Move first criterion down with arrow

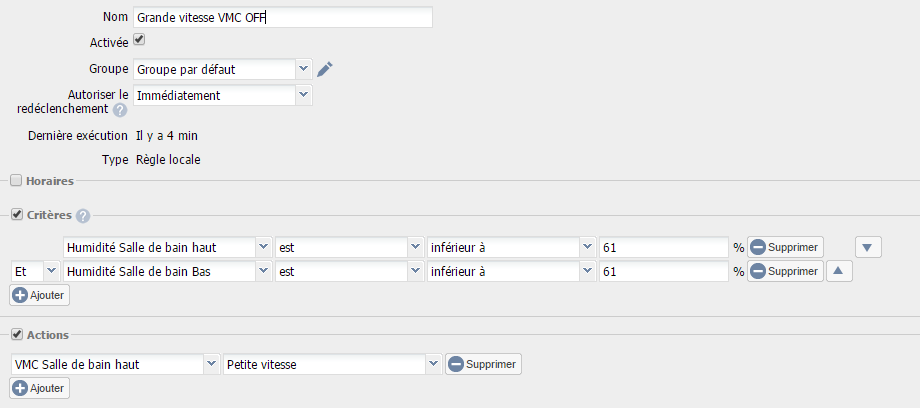[x=868, y=248]
